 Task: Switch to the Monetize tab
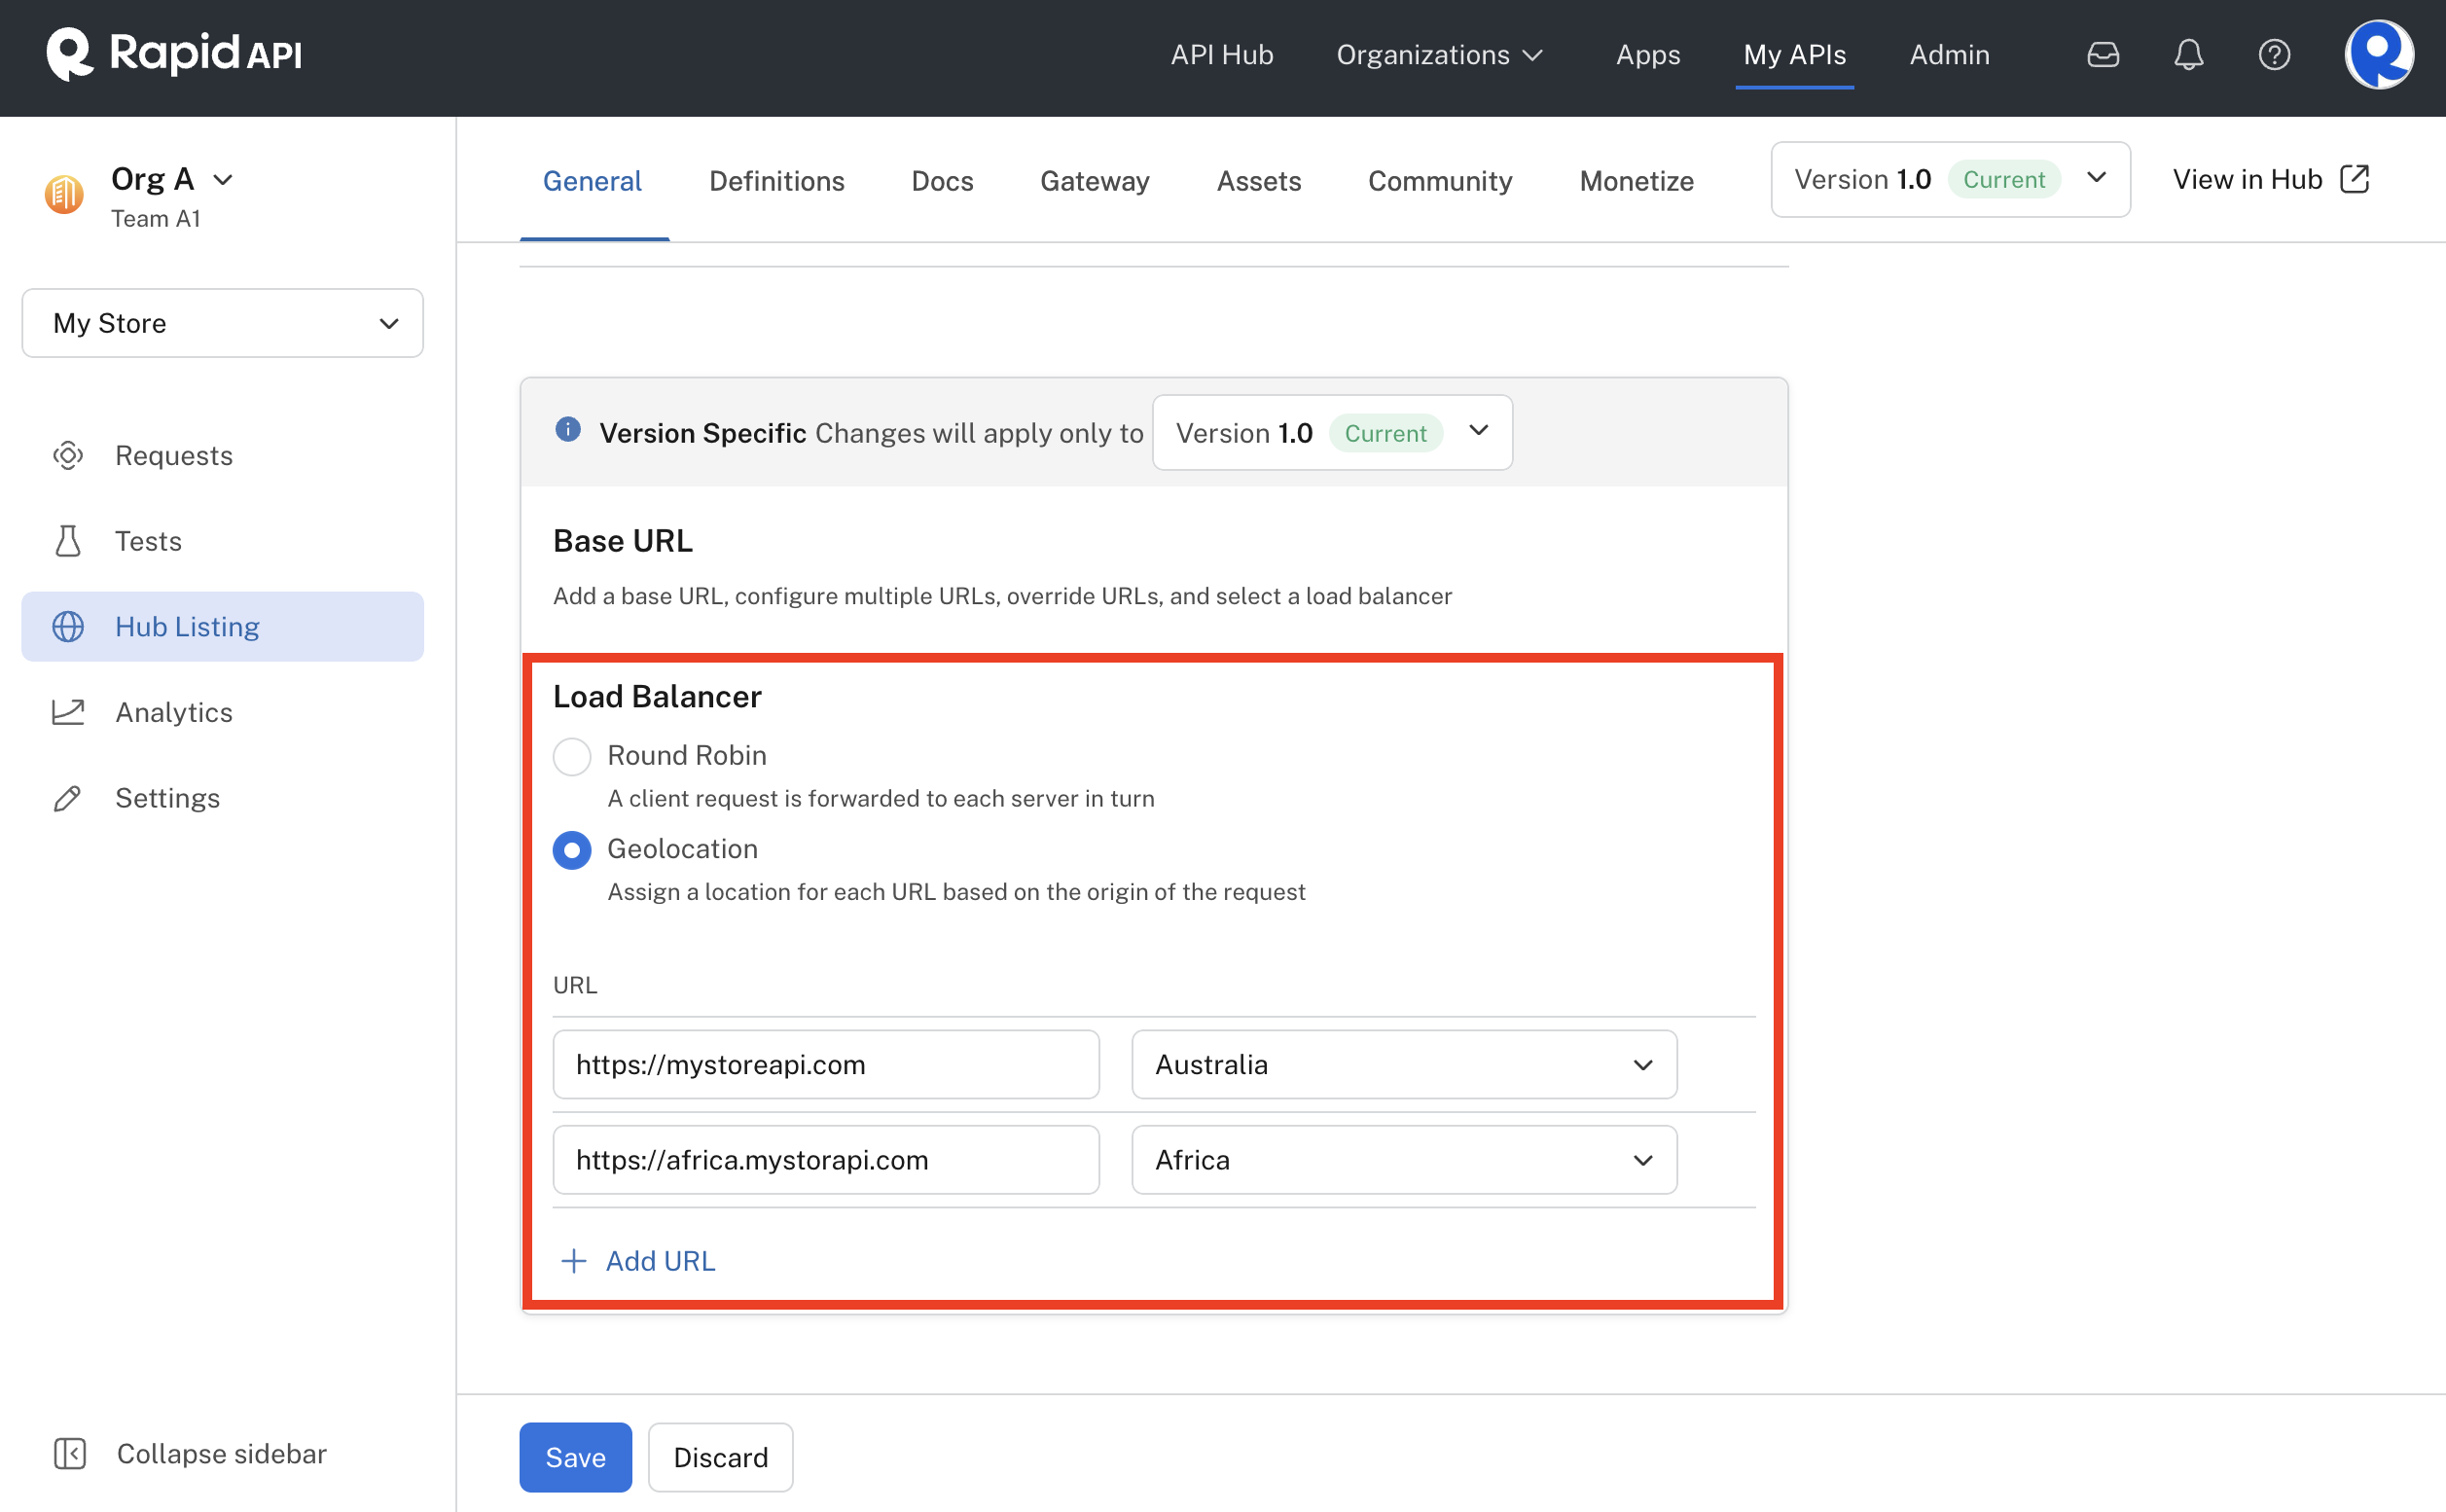click(x=1637, y=181)
